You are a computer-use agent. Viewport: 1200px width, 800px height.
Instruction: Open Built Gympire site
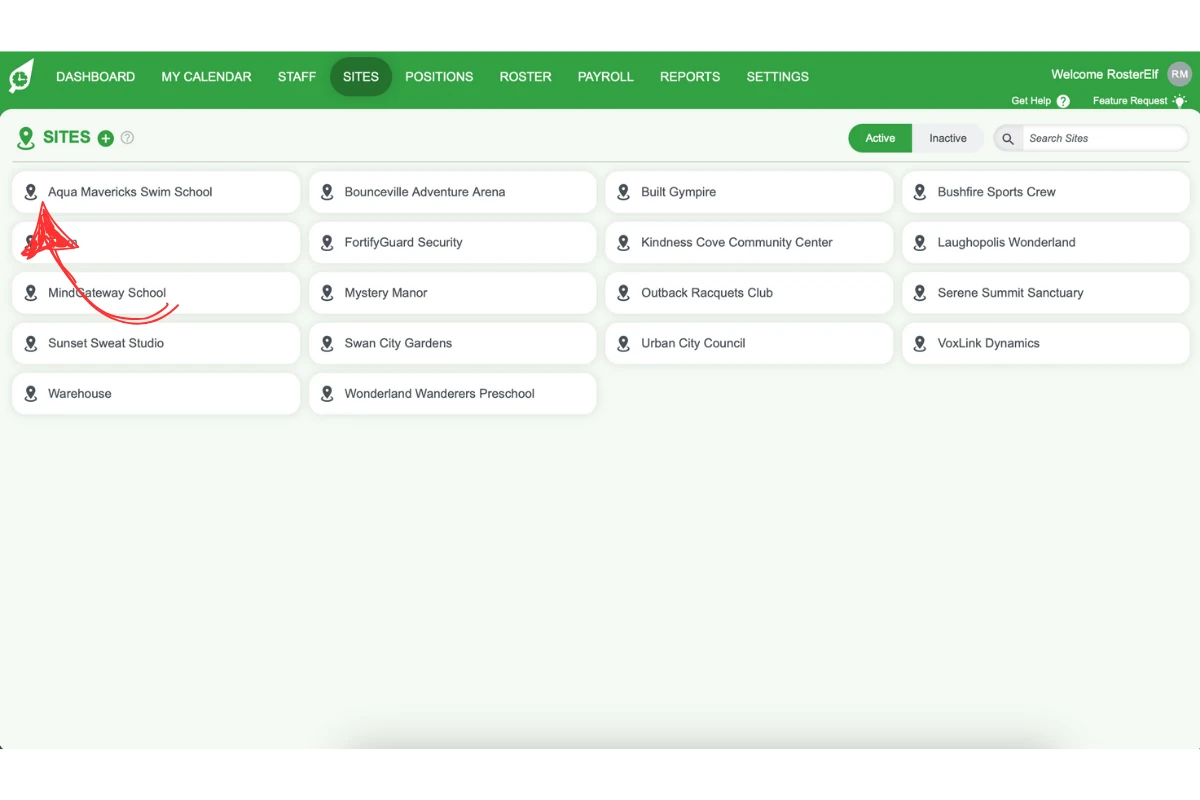[x=749, y=192]
